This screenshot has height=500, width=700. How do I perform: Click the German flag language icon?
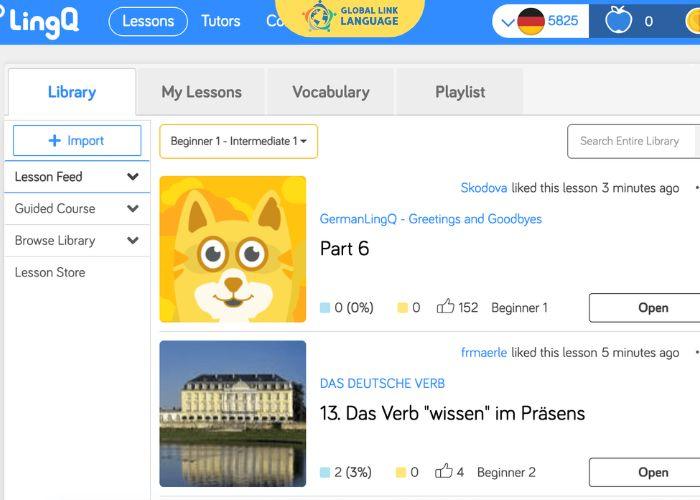(x=531, y=21)
